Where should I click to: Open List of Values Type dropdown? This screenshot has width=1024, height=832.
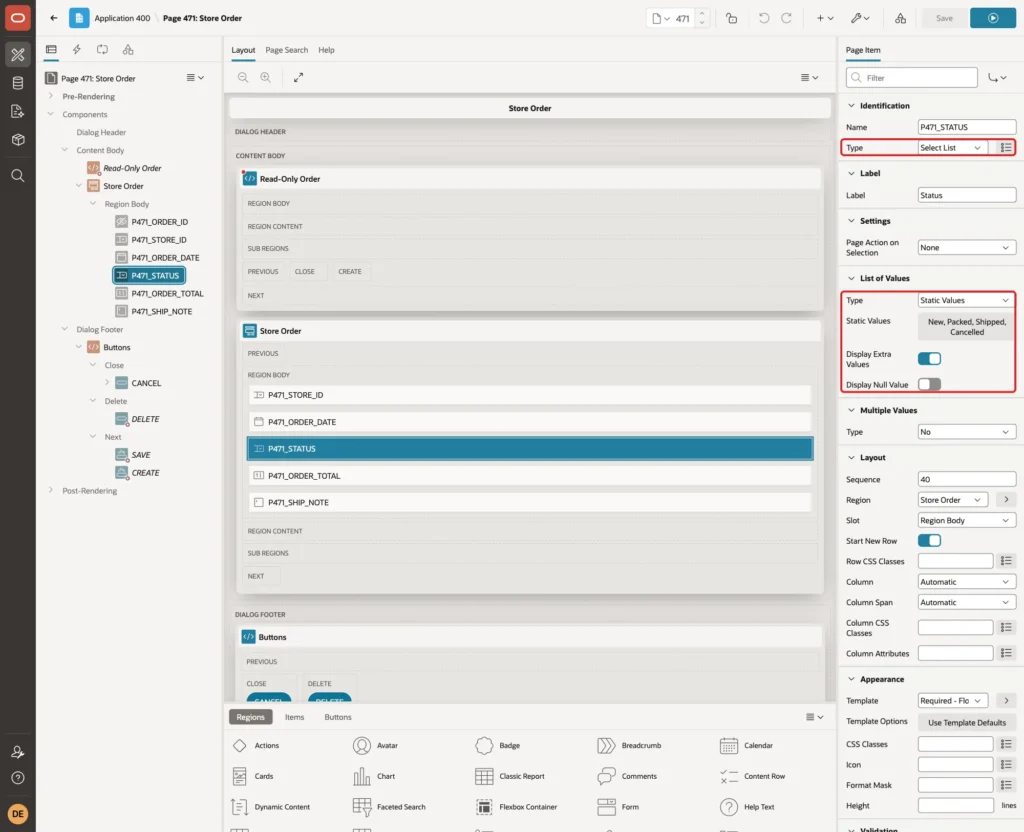coord(967,300)
